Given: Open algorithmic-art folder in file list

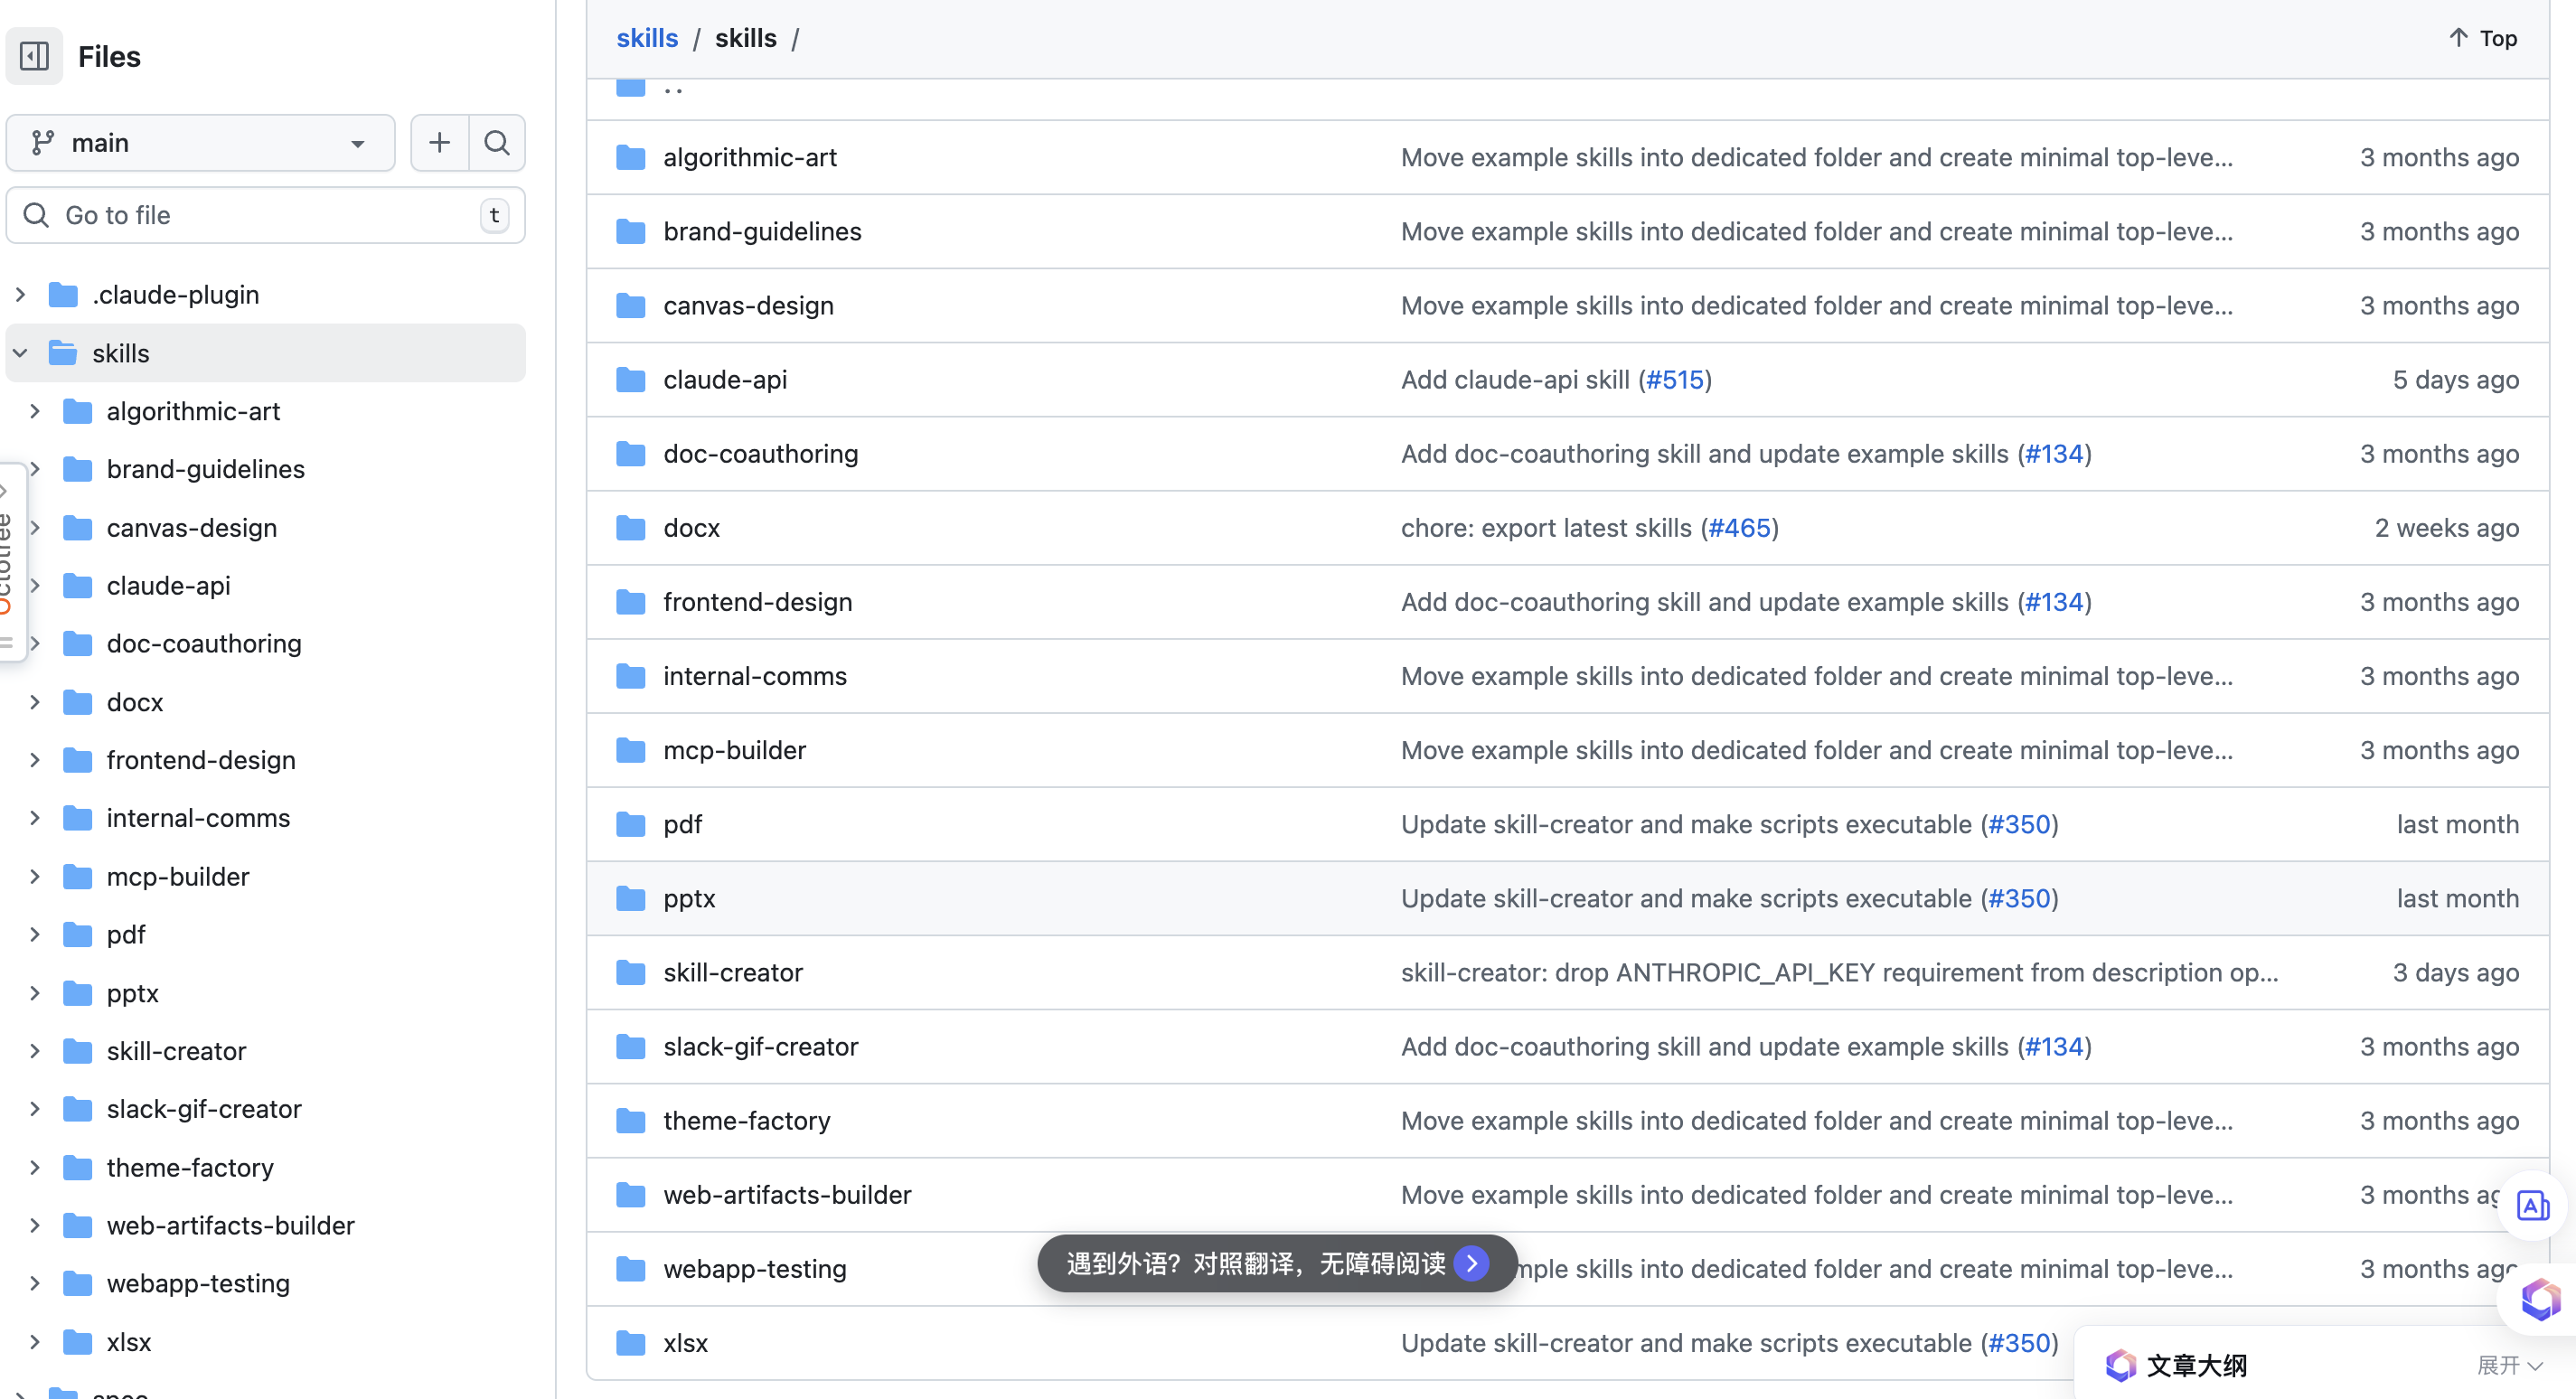Looking at the screenshot, I should pos(750,157).
